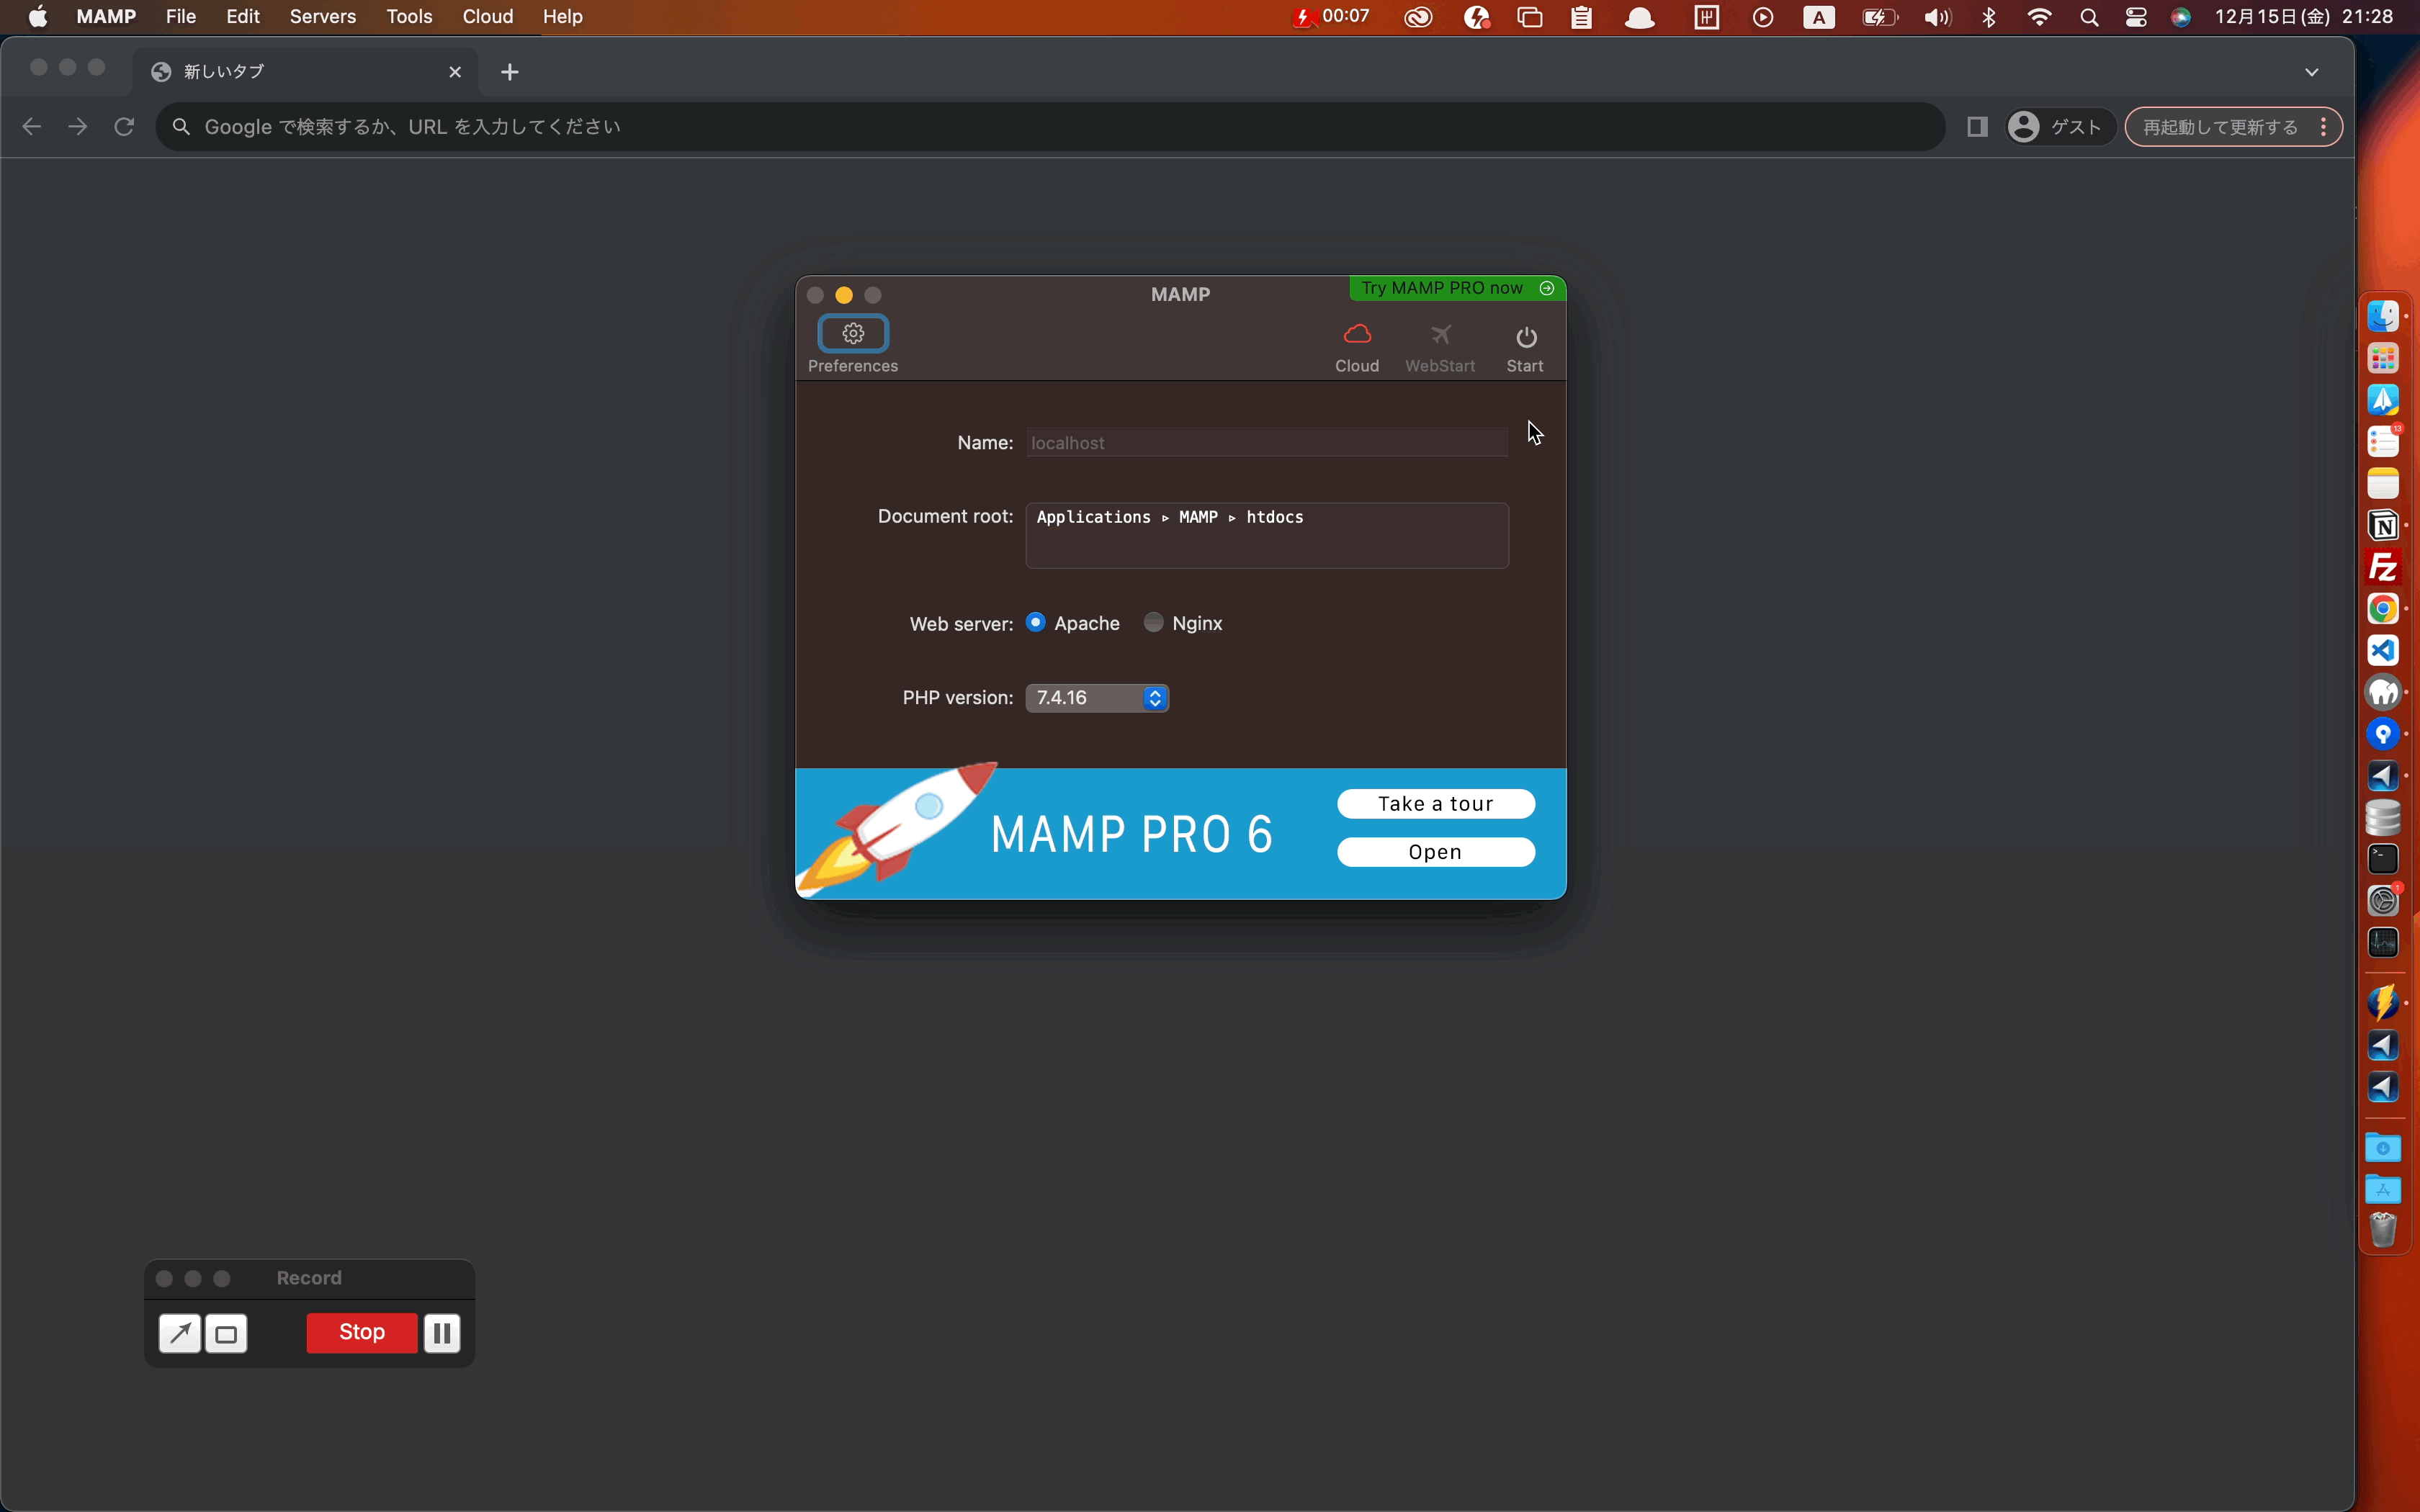The width and height of the screenshot is (2420, 1512).
Task: Open Spotlight search in menu bar
Action: click(x=2088, y=17)
